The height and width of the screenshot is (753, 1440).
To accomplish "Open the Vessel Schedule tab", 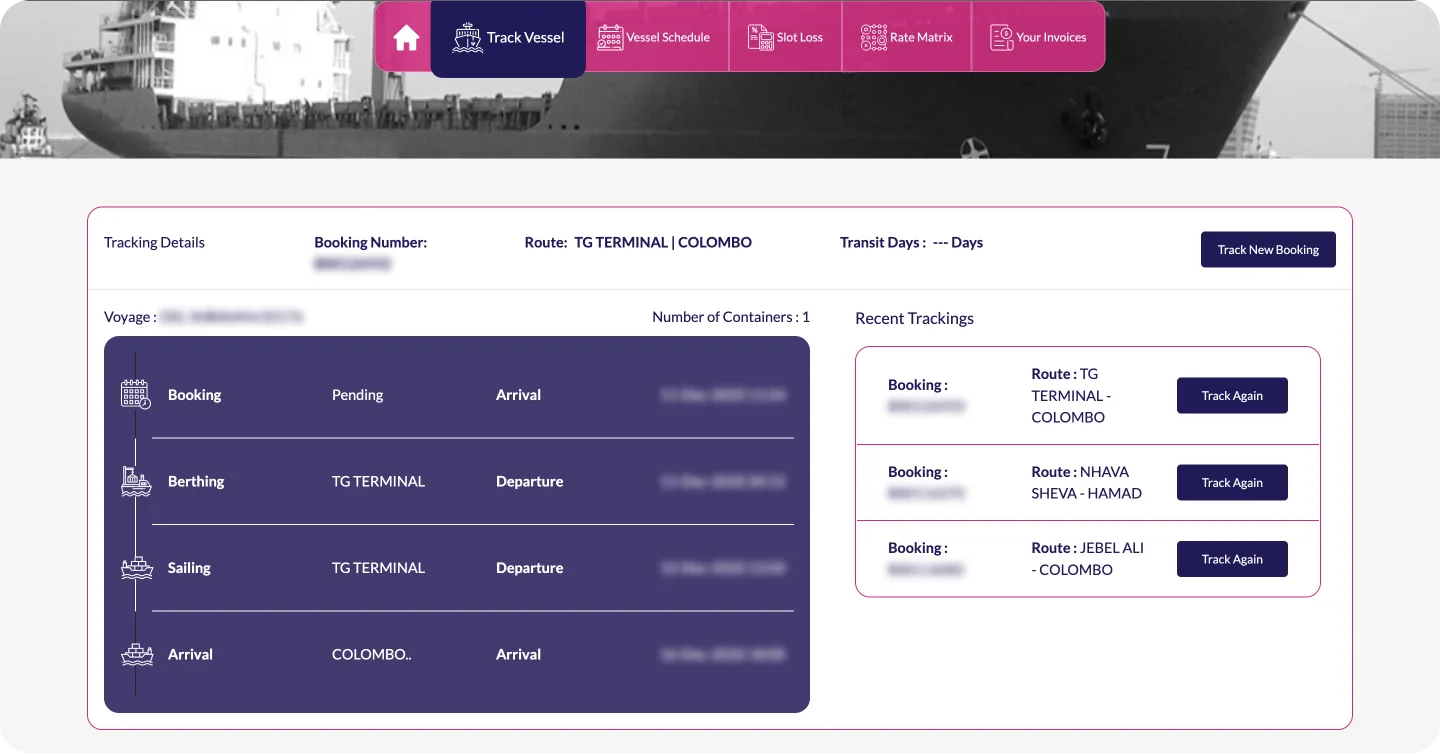I will click(x=657, y=37).
